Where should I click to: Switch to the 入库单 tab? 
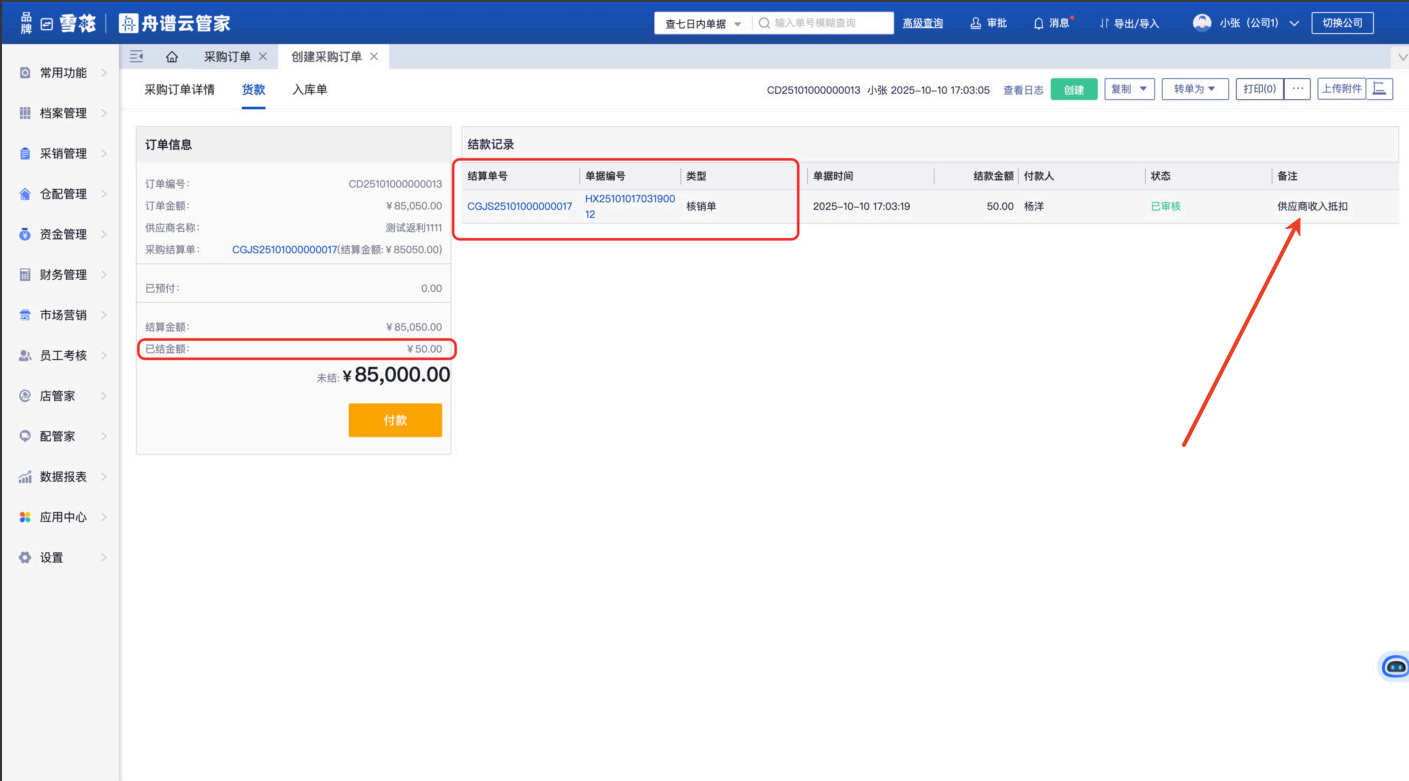(x=309, y=90)
